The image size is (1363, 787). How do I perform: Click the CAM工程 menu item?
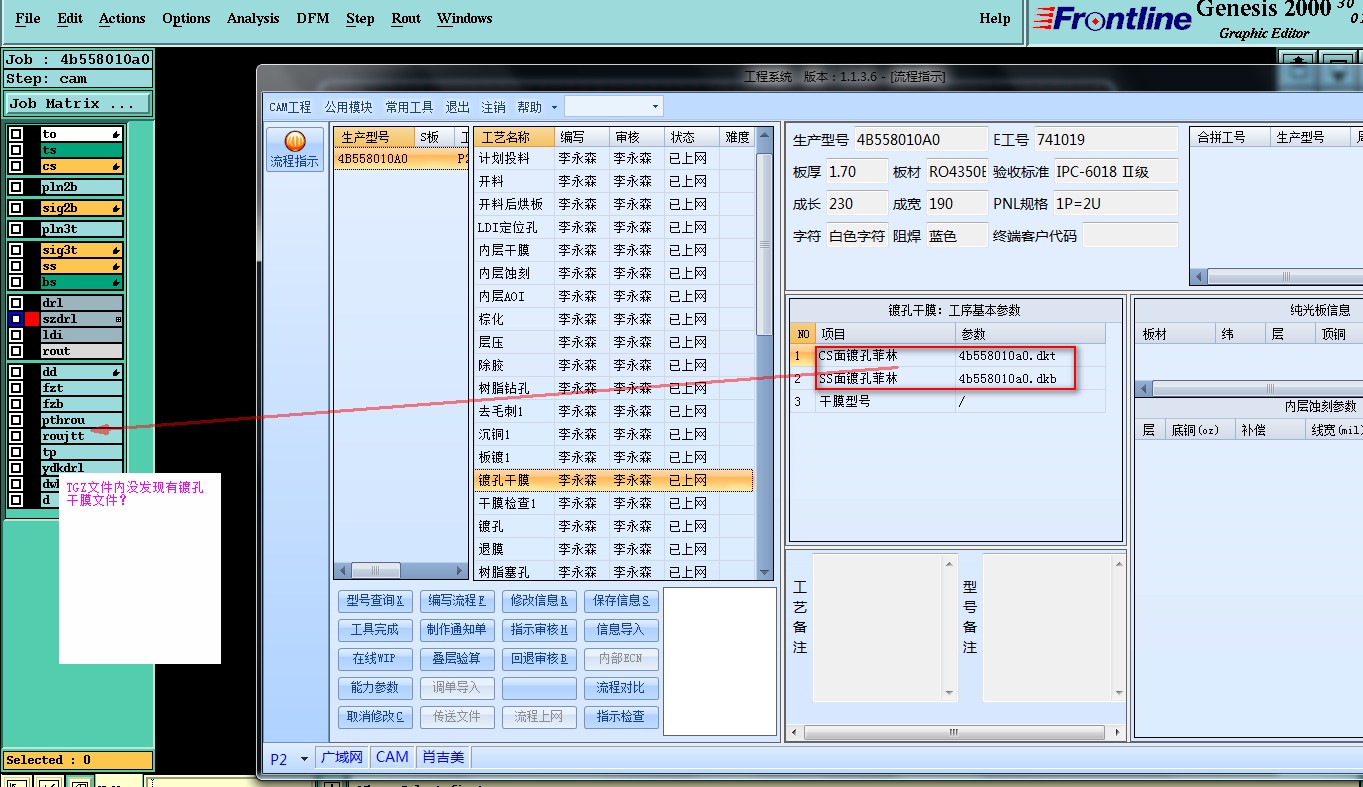[290, 107]
